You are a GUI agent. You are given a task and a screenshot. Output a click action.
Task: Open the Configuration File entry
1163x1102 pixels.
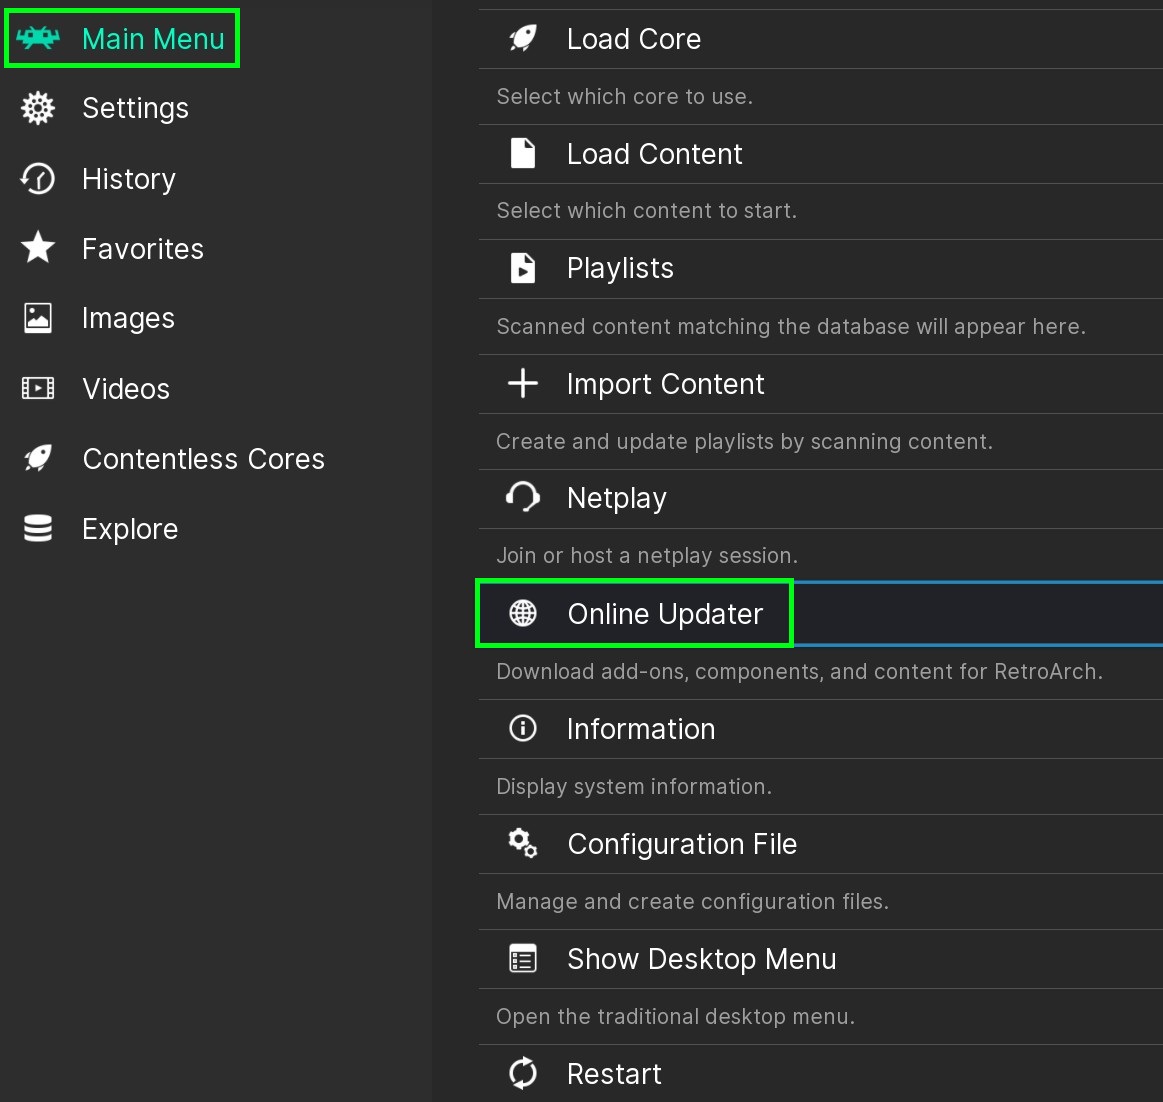682,844
